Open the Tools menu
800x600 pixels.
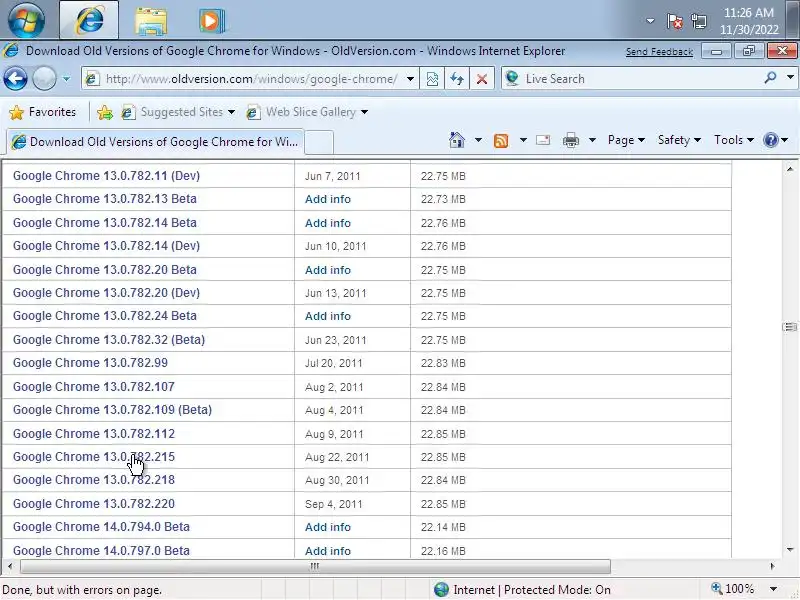pyautogui.click(x=734, y=140)
